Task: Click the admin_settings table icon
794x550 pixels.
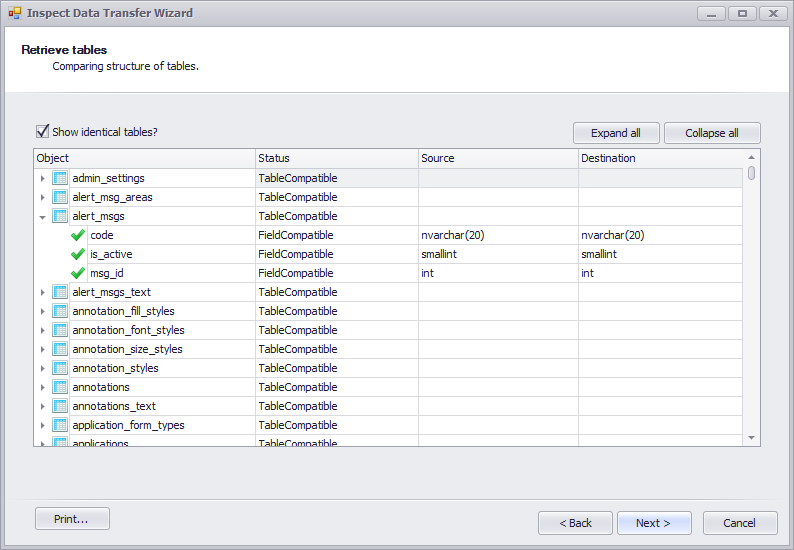Action: [60, 178]
